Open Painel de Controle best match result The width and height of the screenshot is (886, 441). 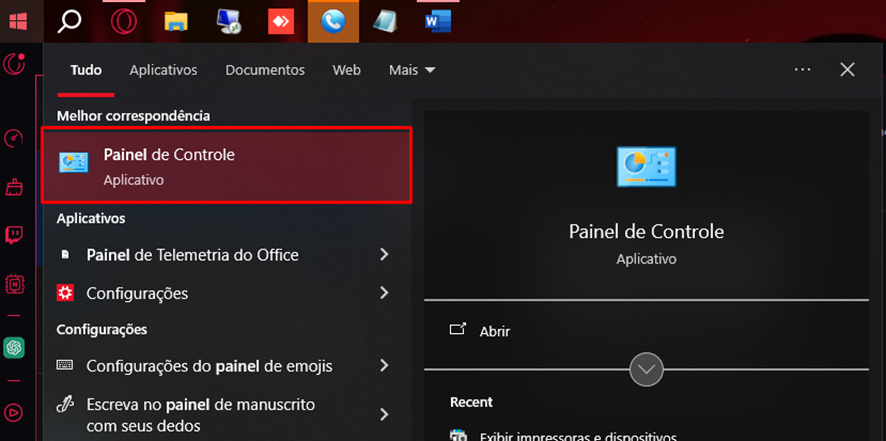click(x=227, y=165)
